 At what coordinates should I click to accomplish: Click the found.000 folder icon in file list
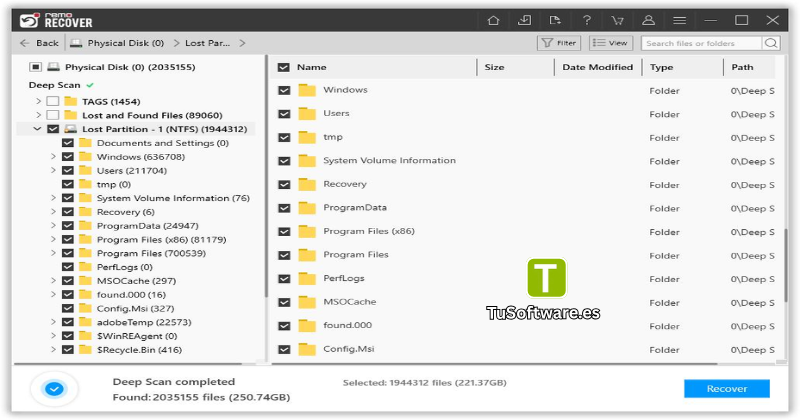point(307,326)
